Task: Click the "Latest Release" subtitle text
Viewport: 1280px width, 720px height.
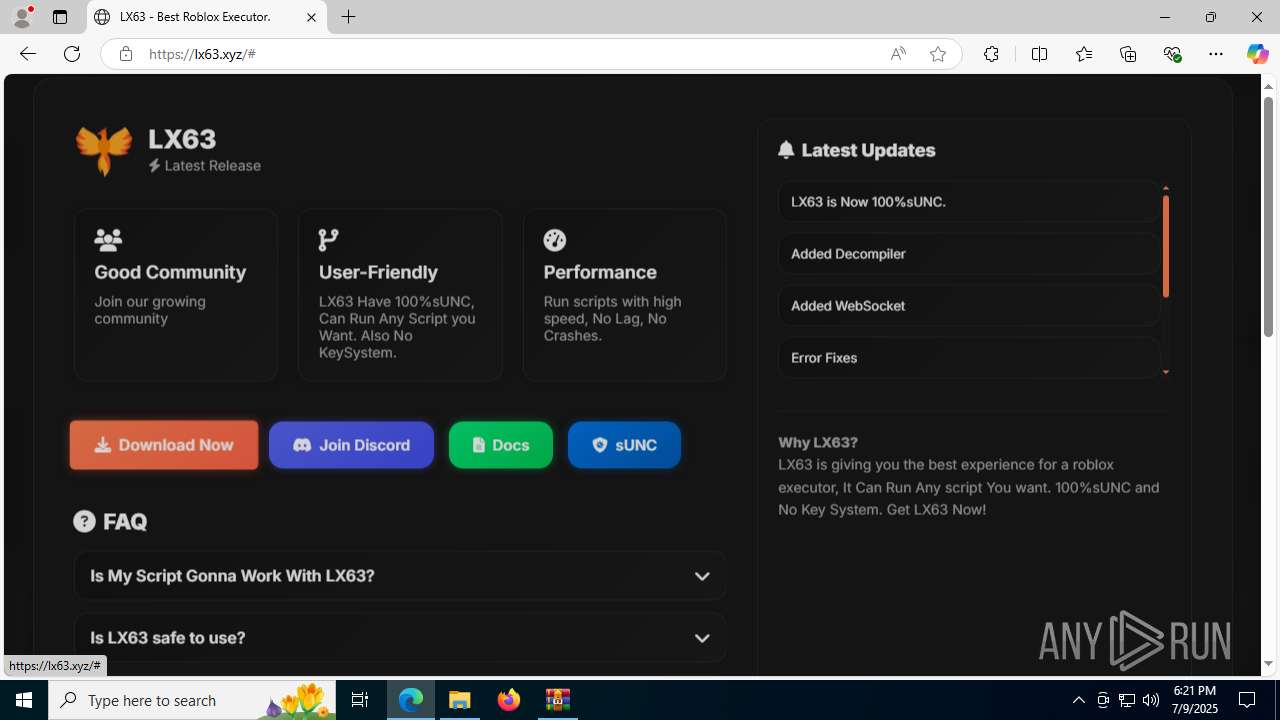Action: pos(212,166)
